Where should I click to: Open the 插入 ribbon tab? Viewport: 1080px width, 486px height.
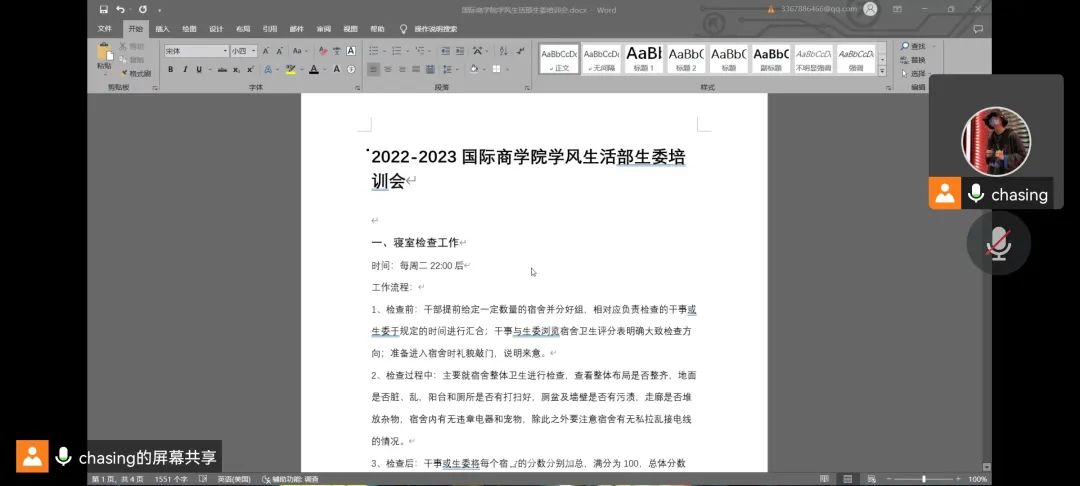(162, 29)
